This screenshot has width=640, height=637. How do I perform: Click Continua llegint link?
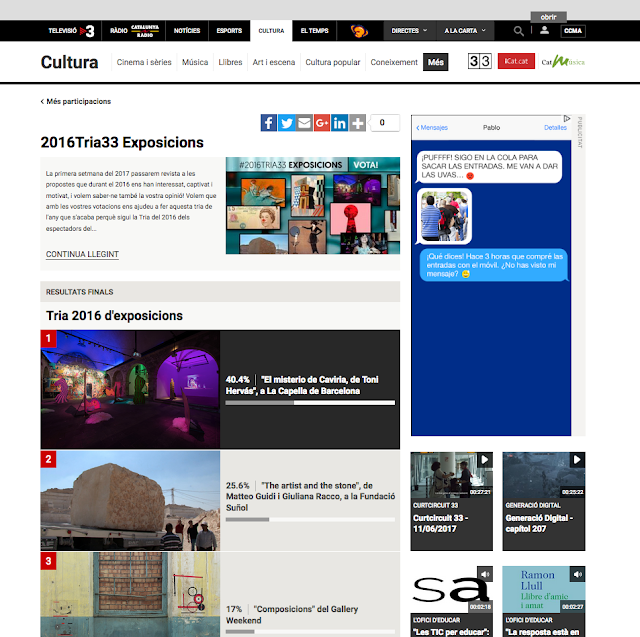[x=82, y=254]
